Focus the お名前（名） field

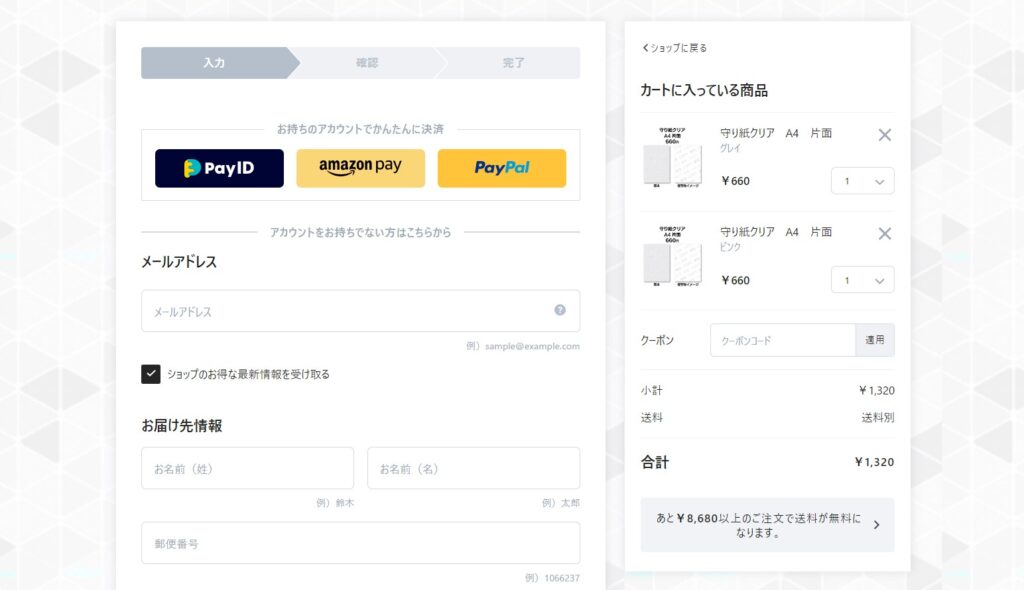pos(473,468)
